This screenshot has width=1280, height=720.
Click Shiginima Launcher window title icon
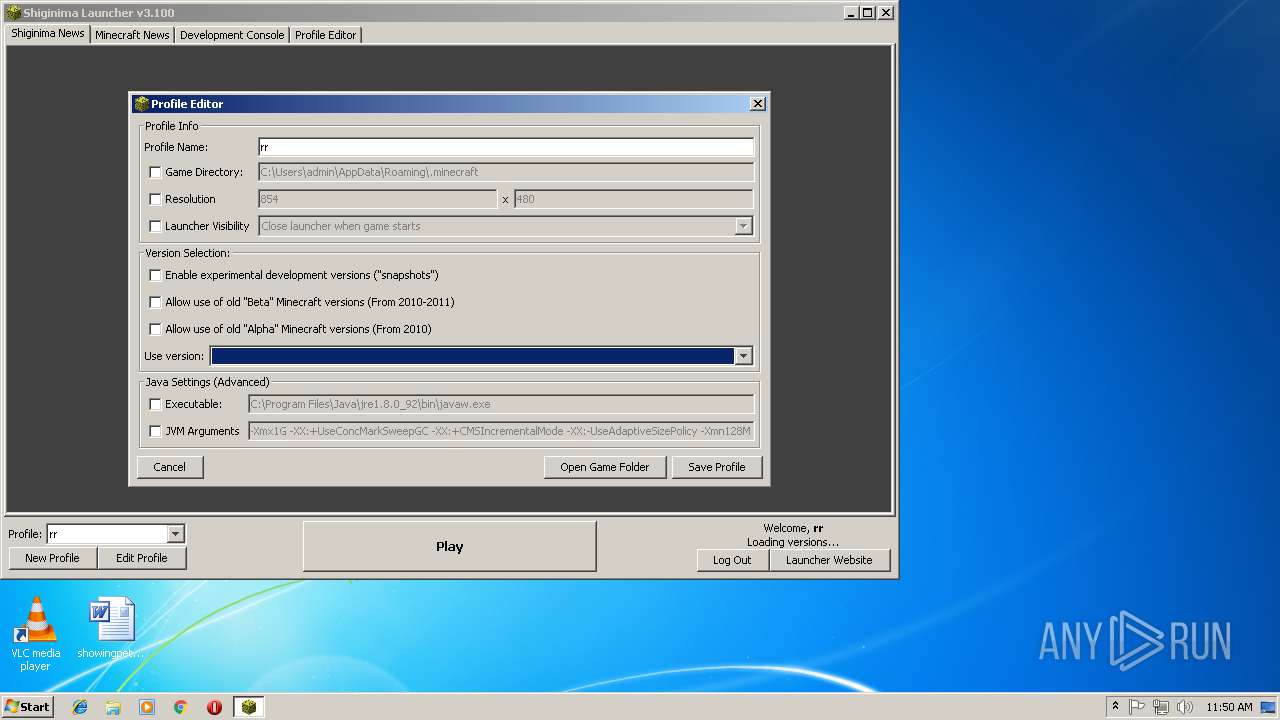(x=13, y=13)
